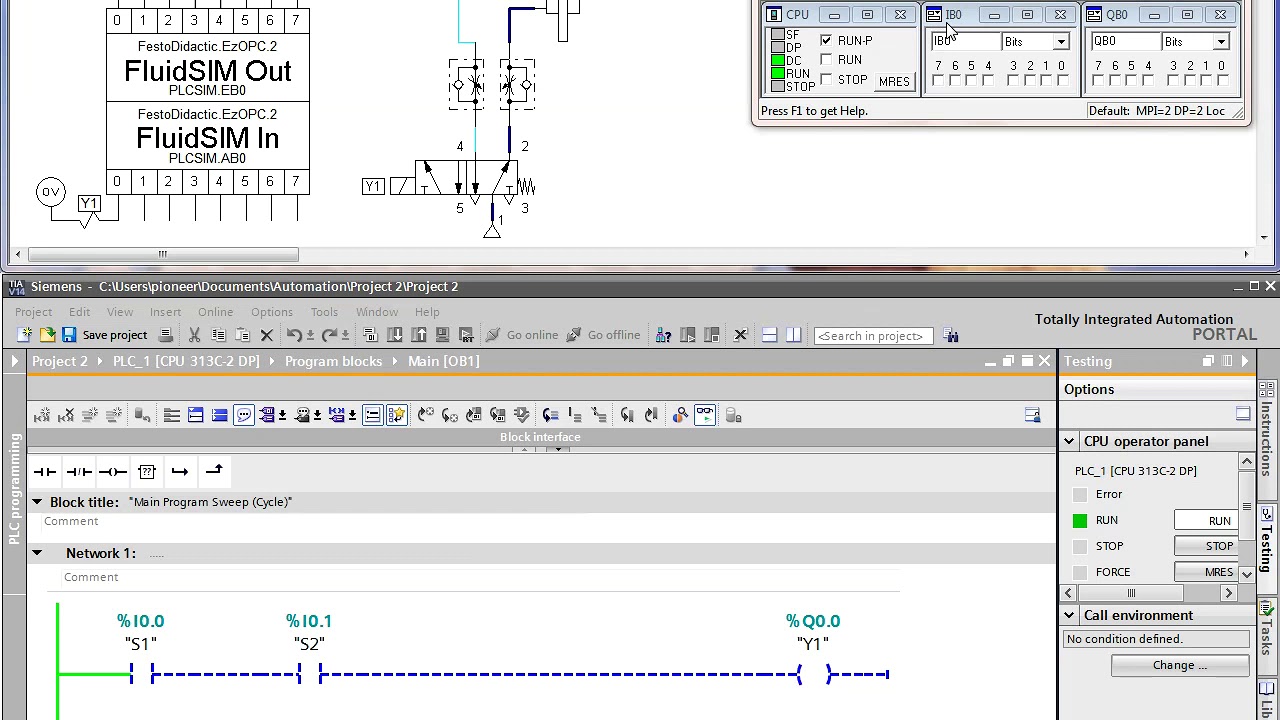This screenshot has height=720, width=1280.
Task: Toggle network comments speech bubble icon
Action: pos(244,415)
